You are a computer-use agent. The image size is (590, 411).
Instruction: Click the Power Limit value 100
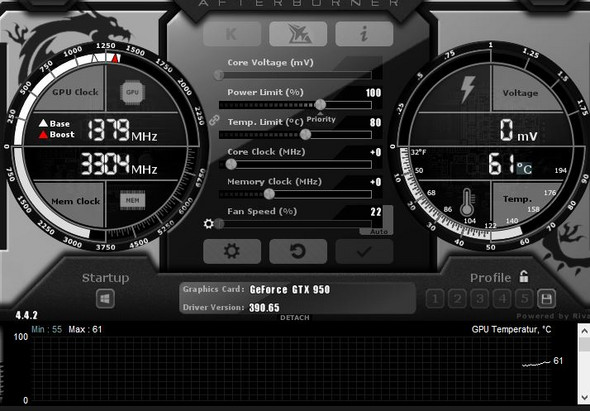pos(373,93)
